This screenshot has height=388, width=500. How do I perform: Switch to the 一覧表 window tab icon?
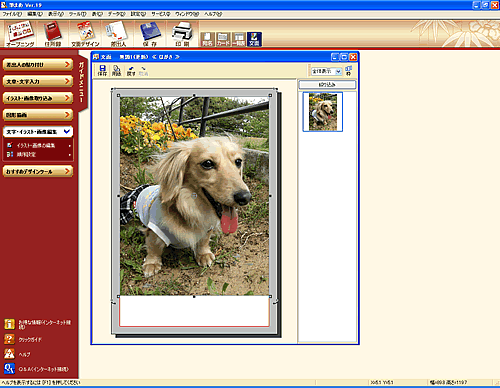(239, 39)
